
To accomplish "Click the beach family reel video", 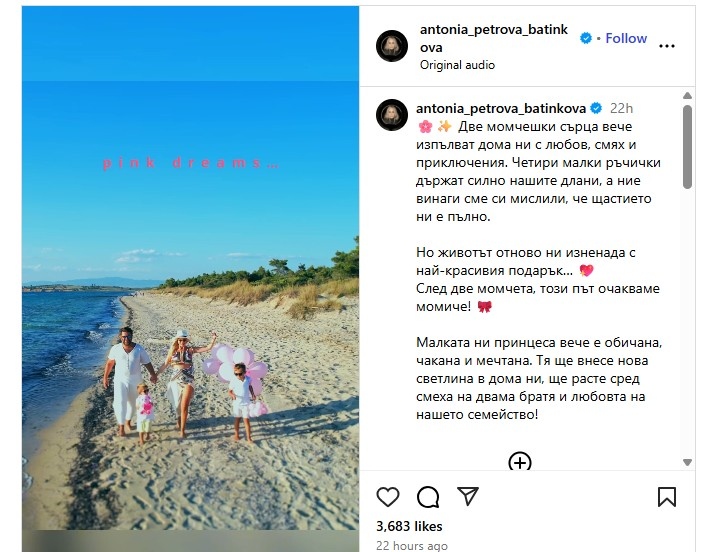I will coord(190,279).
